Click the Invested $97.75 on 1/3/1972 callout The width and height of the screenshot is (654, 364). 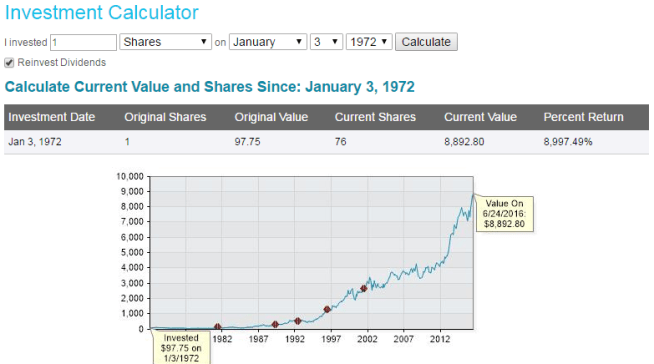(181, 348)
